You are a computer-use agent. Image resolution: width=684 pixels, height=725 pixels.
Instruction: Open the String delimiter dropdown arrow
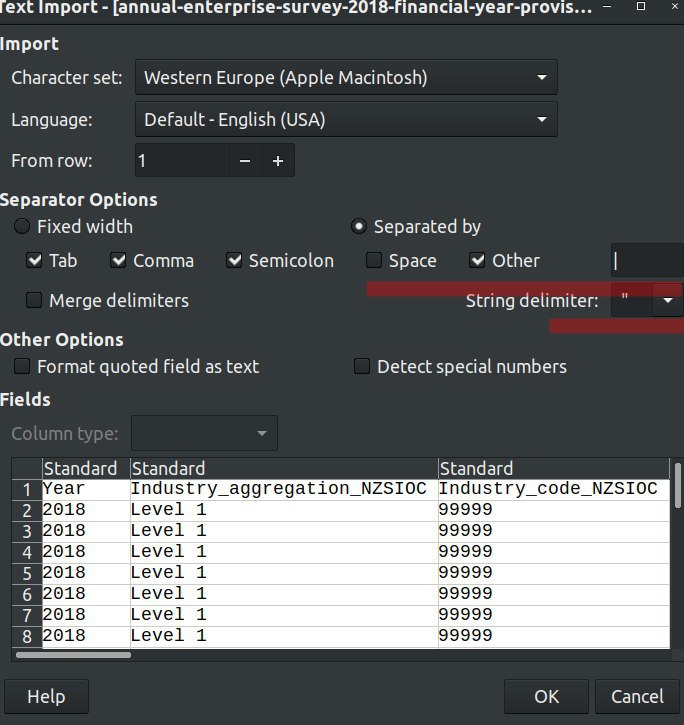(668, 301)
